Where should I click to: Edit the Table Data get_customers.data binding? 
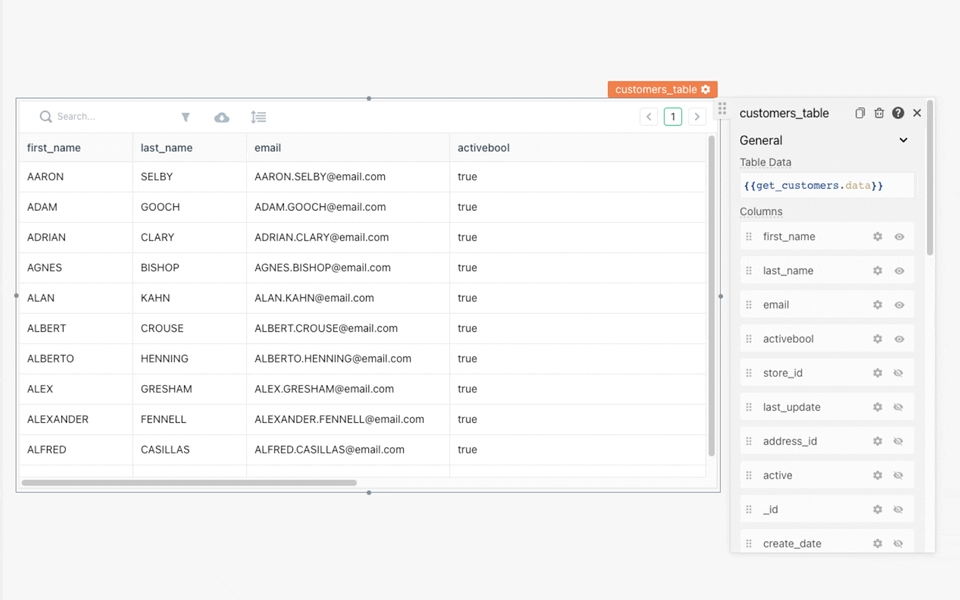(826, 185)
